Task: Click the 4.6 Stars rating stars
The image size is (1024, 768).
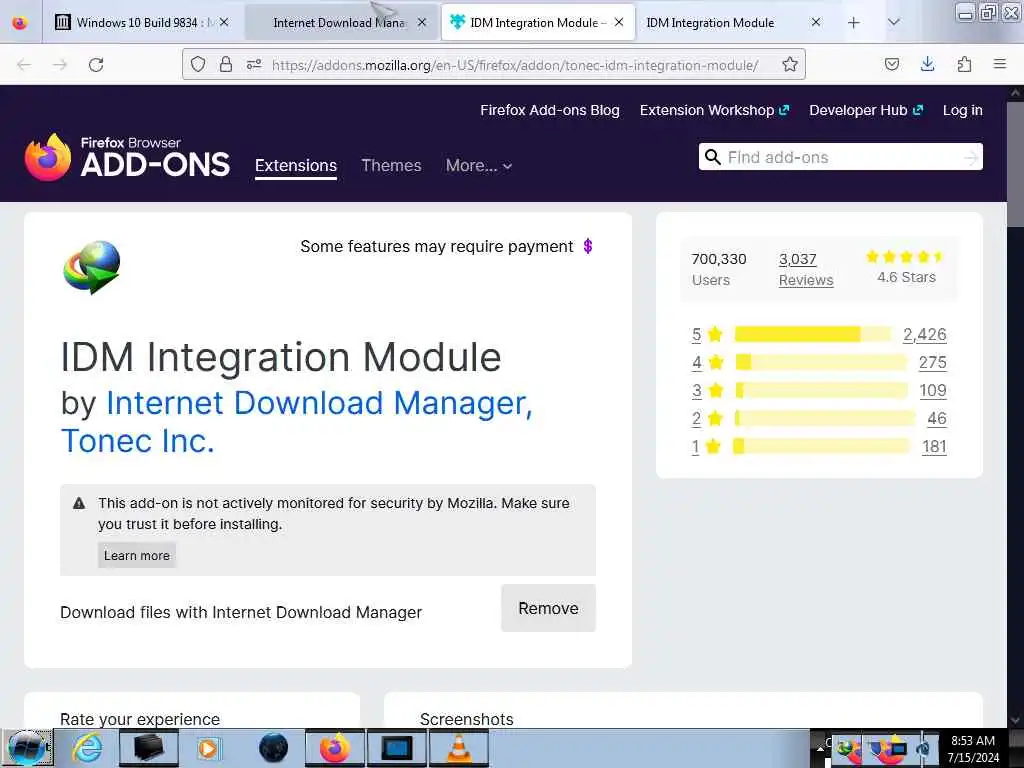Action: (905, 257)
